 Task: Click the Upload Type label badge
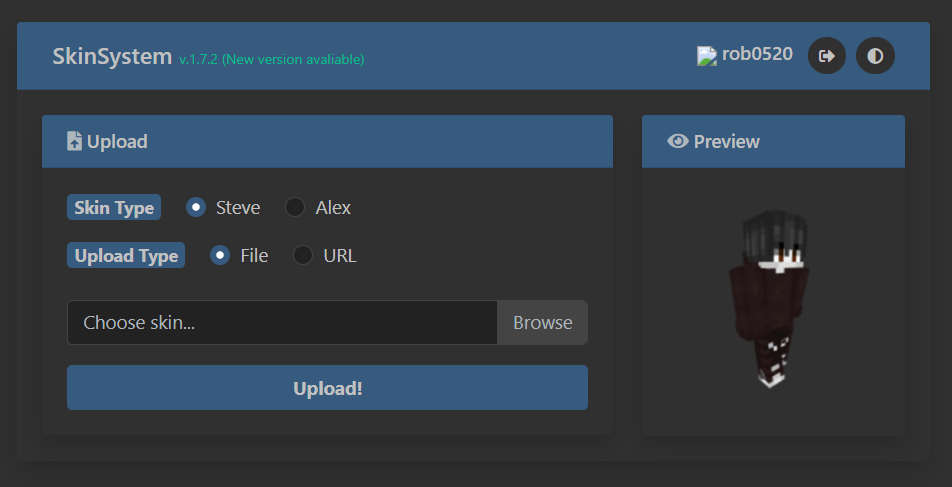point(126,255)
